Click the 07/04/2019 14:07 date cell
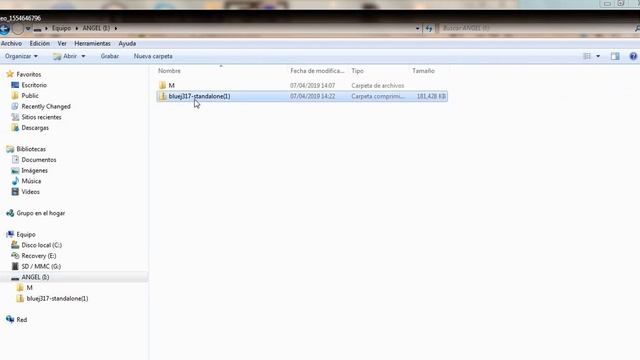The height and width of the screenshot is (360, 640). coord(312,85)
